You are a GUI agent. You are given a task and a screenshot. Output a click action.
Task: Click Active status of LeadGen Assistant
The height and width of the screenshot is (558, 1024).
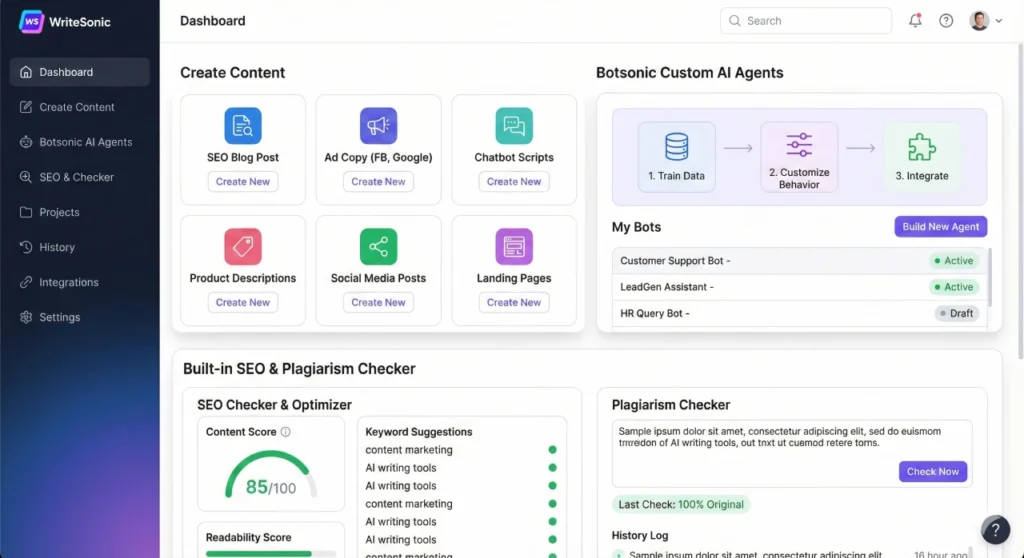953,287
